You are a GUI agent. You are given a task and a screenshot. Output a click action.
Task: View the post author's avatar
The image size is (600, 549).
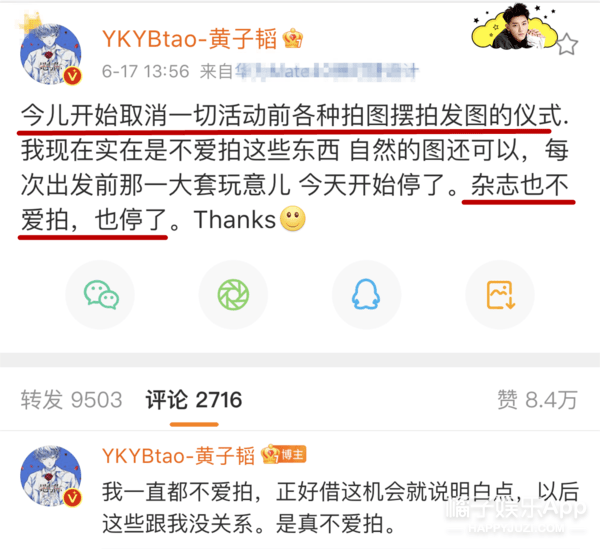pyautogui.click(x=51, y=54)
